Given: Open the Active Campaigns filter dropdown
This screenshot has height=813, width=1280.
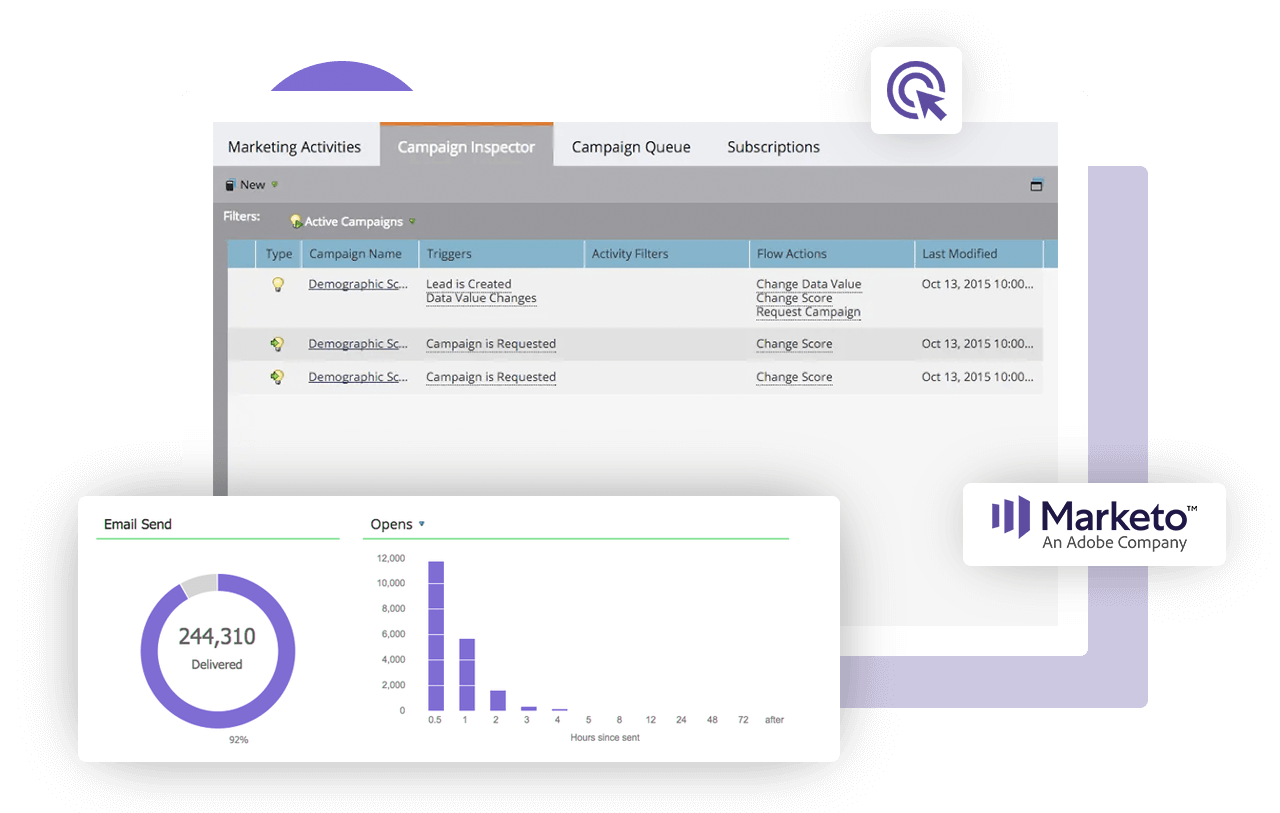Looking at the screenshot, I should coord(412,222).
